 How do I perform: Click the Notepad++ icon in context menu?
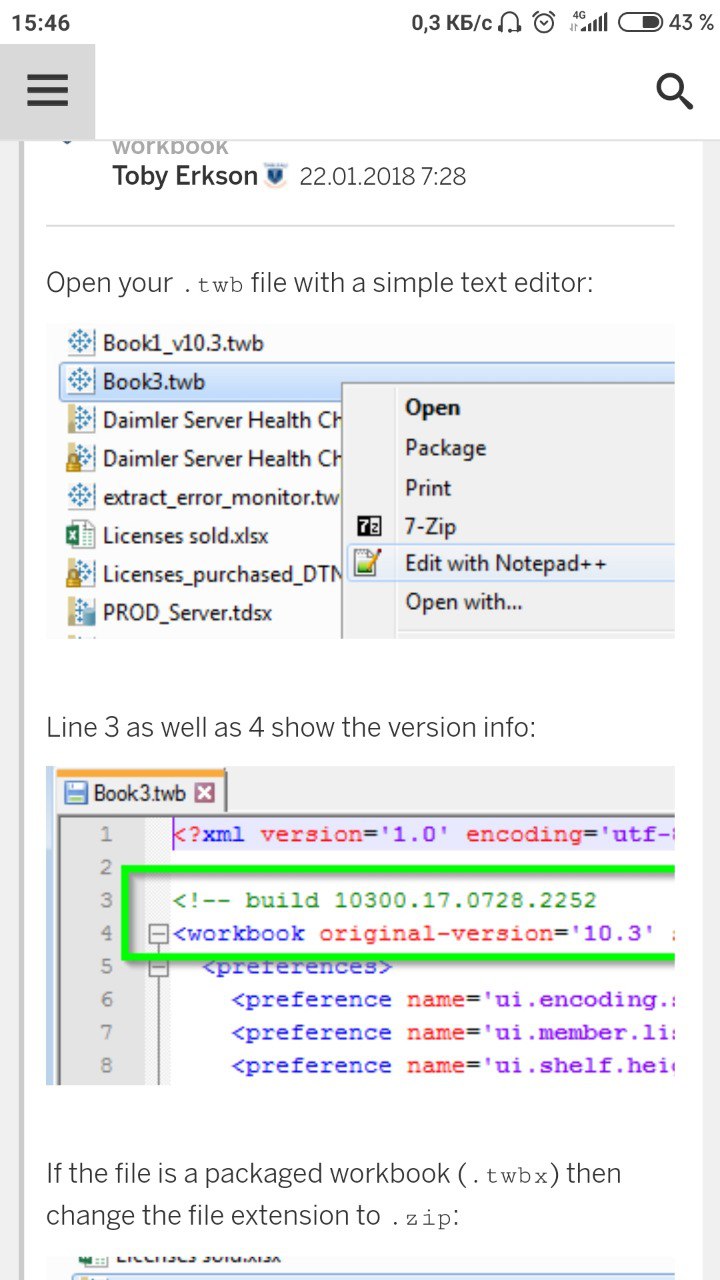point(368,563)
